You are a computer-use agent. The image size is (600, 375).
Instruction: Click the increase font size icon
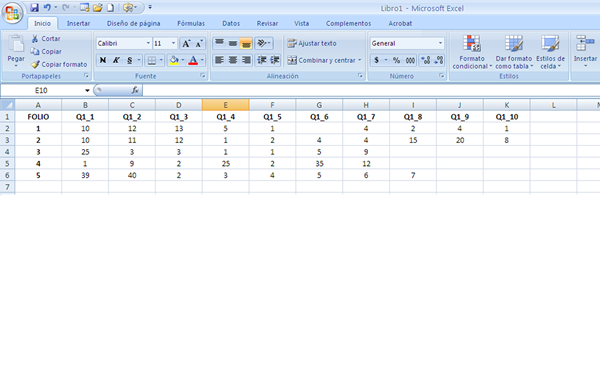tap(186, 44)
